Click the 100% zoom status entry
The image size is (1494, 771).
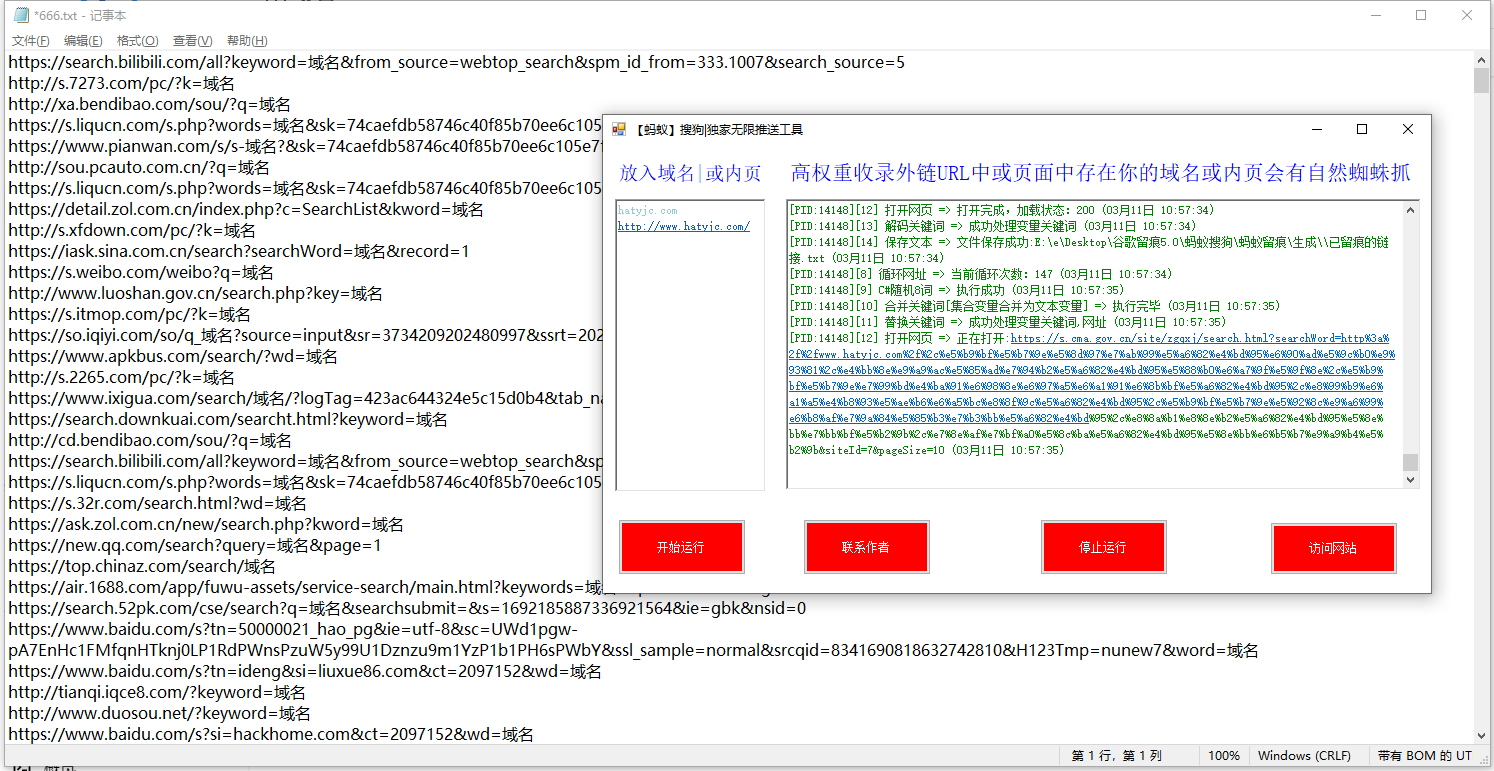[1223, 756]
